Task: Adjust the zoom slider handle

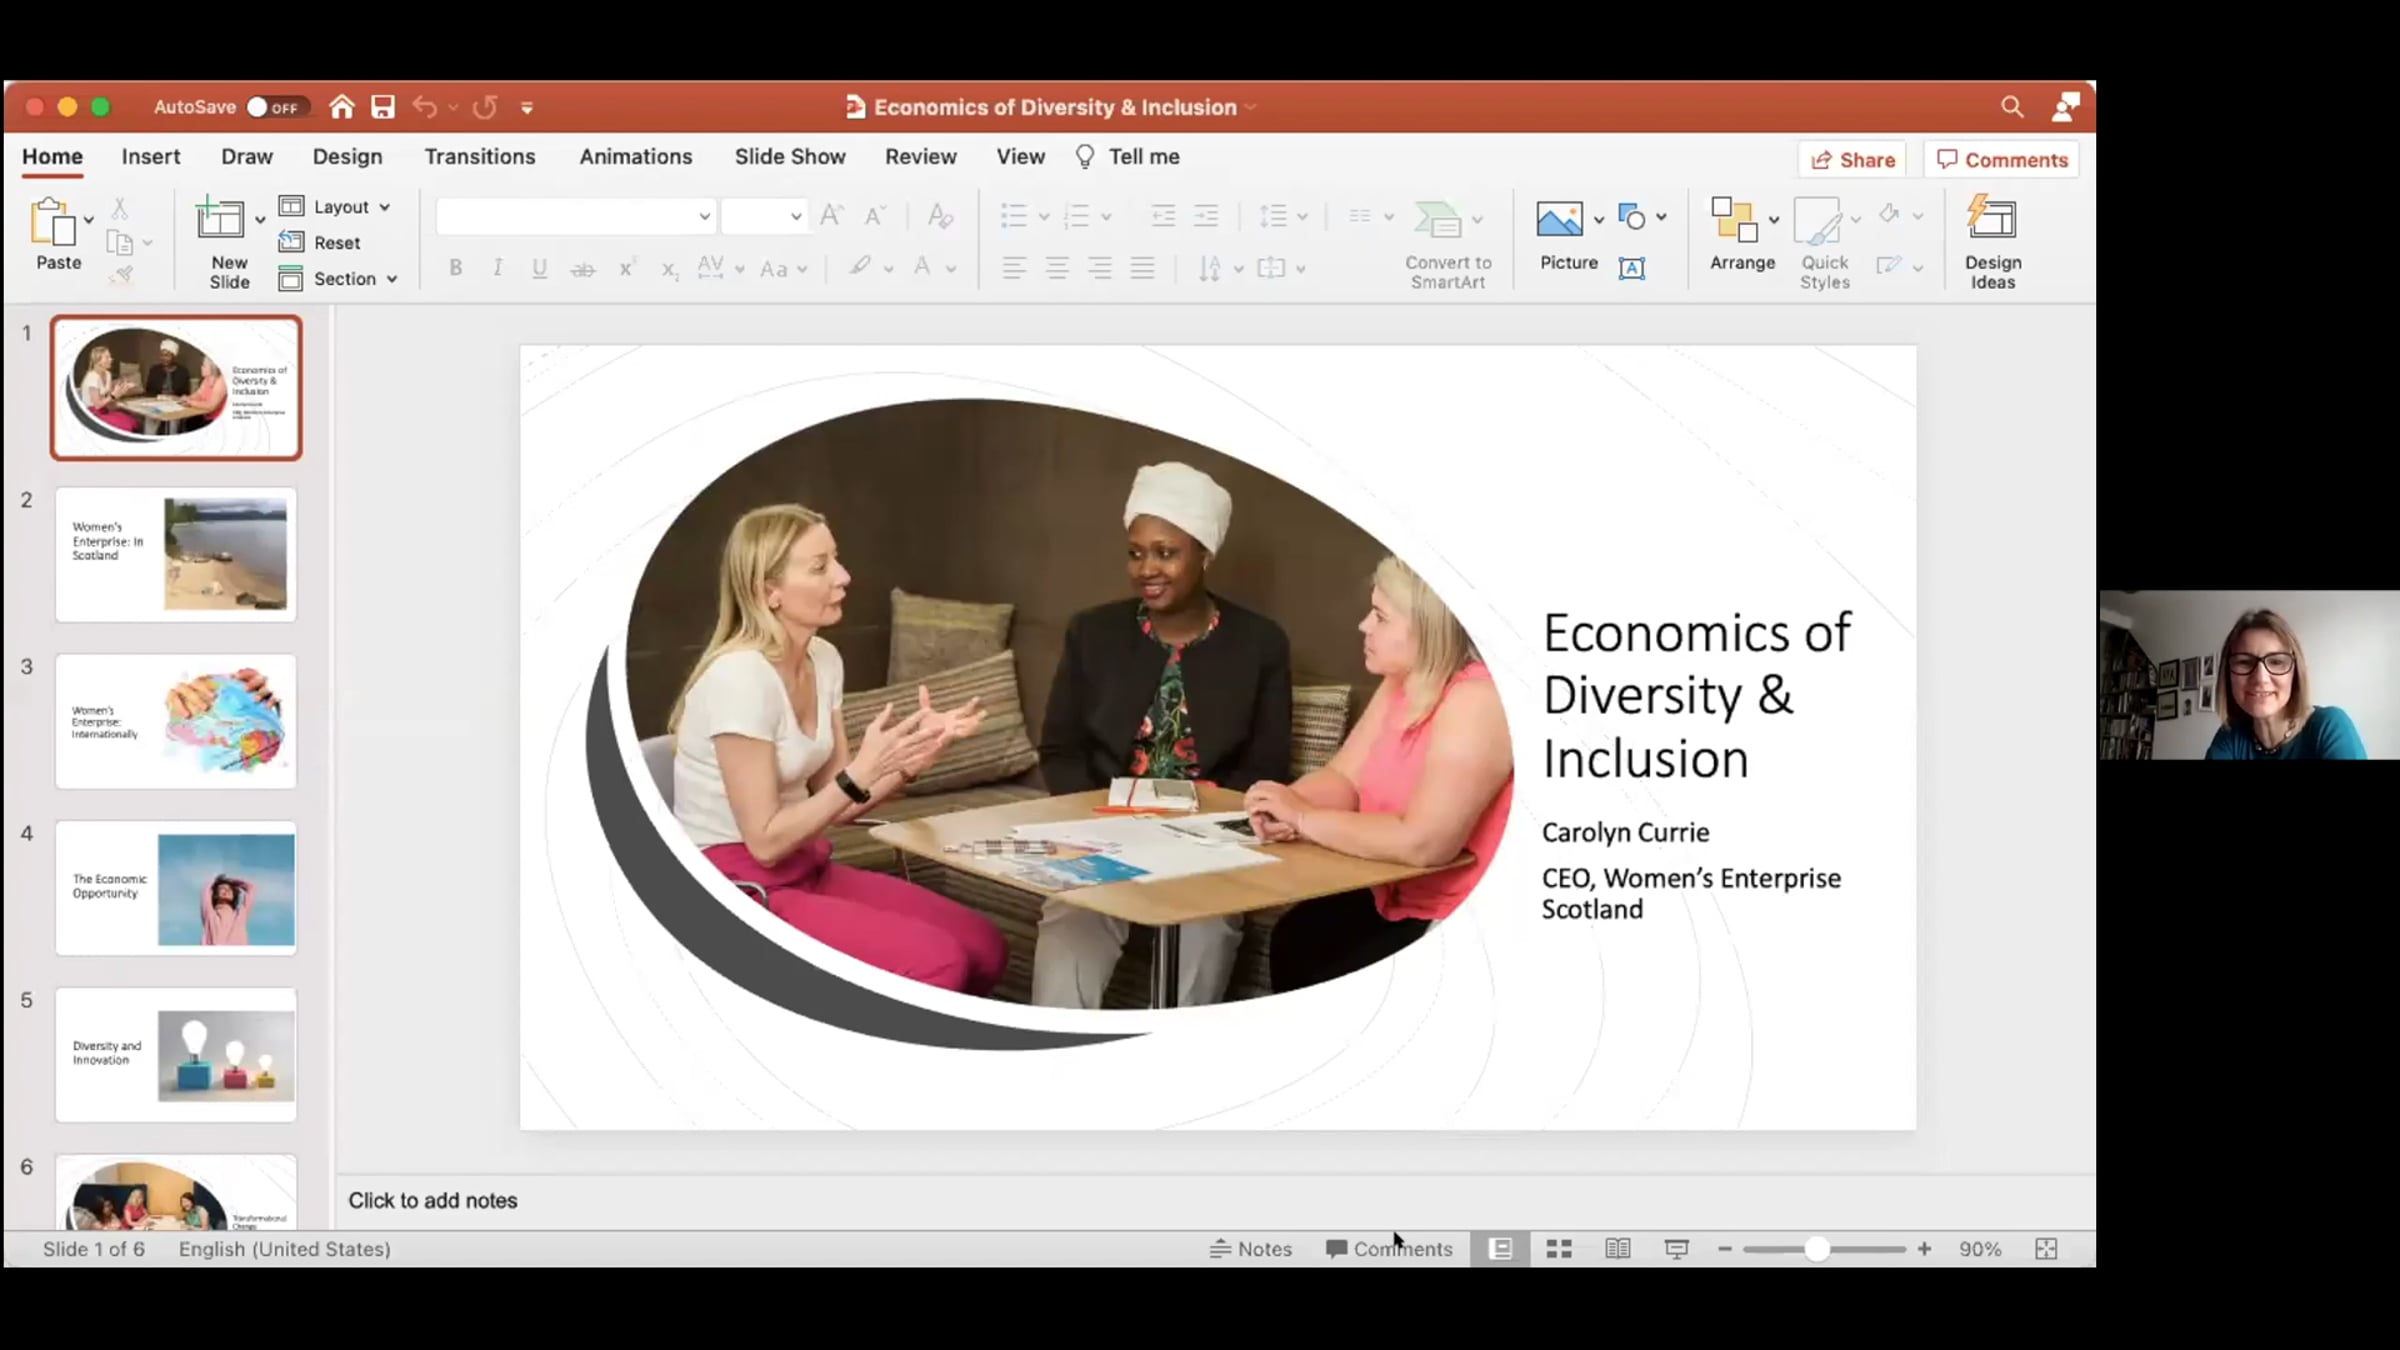Action: (1816, 1249)
